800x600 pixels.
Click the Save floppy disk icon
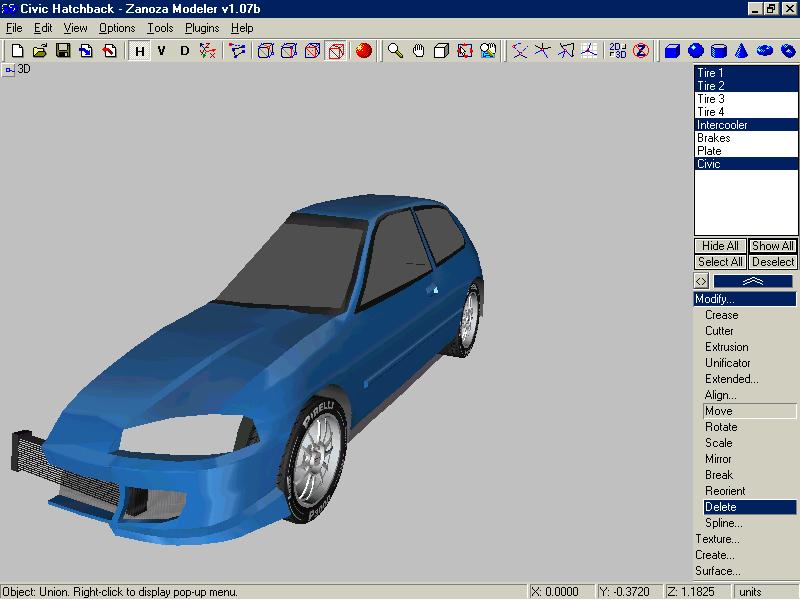click(x=62, y=51)
